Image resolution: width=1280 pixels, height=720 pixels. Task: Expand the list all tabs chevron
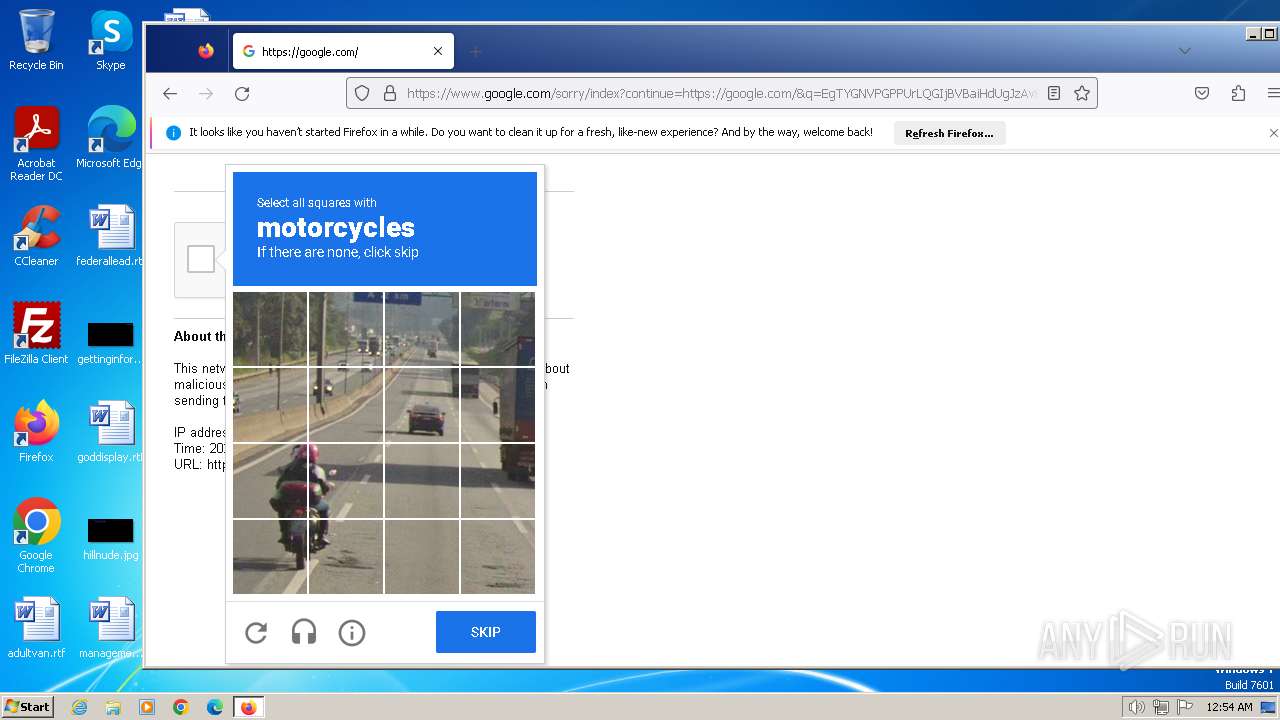coord(1185,51)
